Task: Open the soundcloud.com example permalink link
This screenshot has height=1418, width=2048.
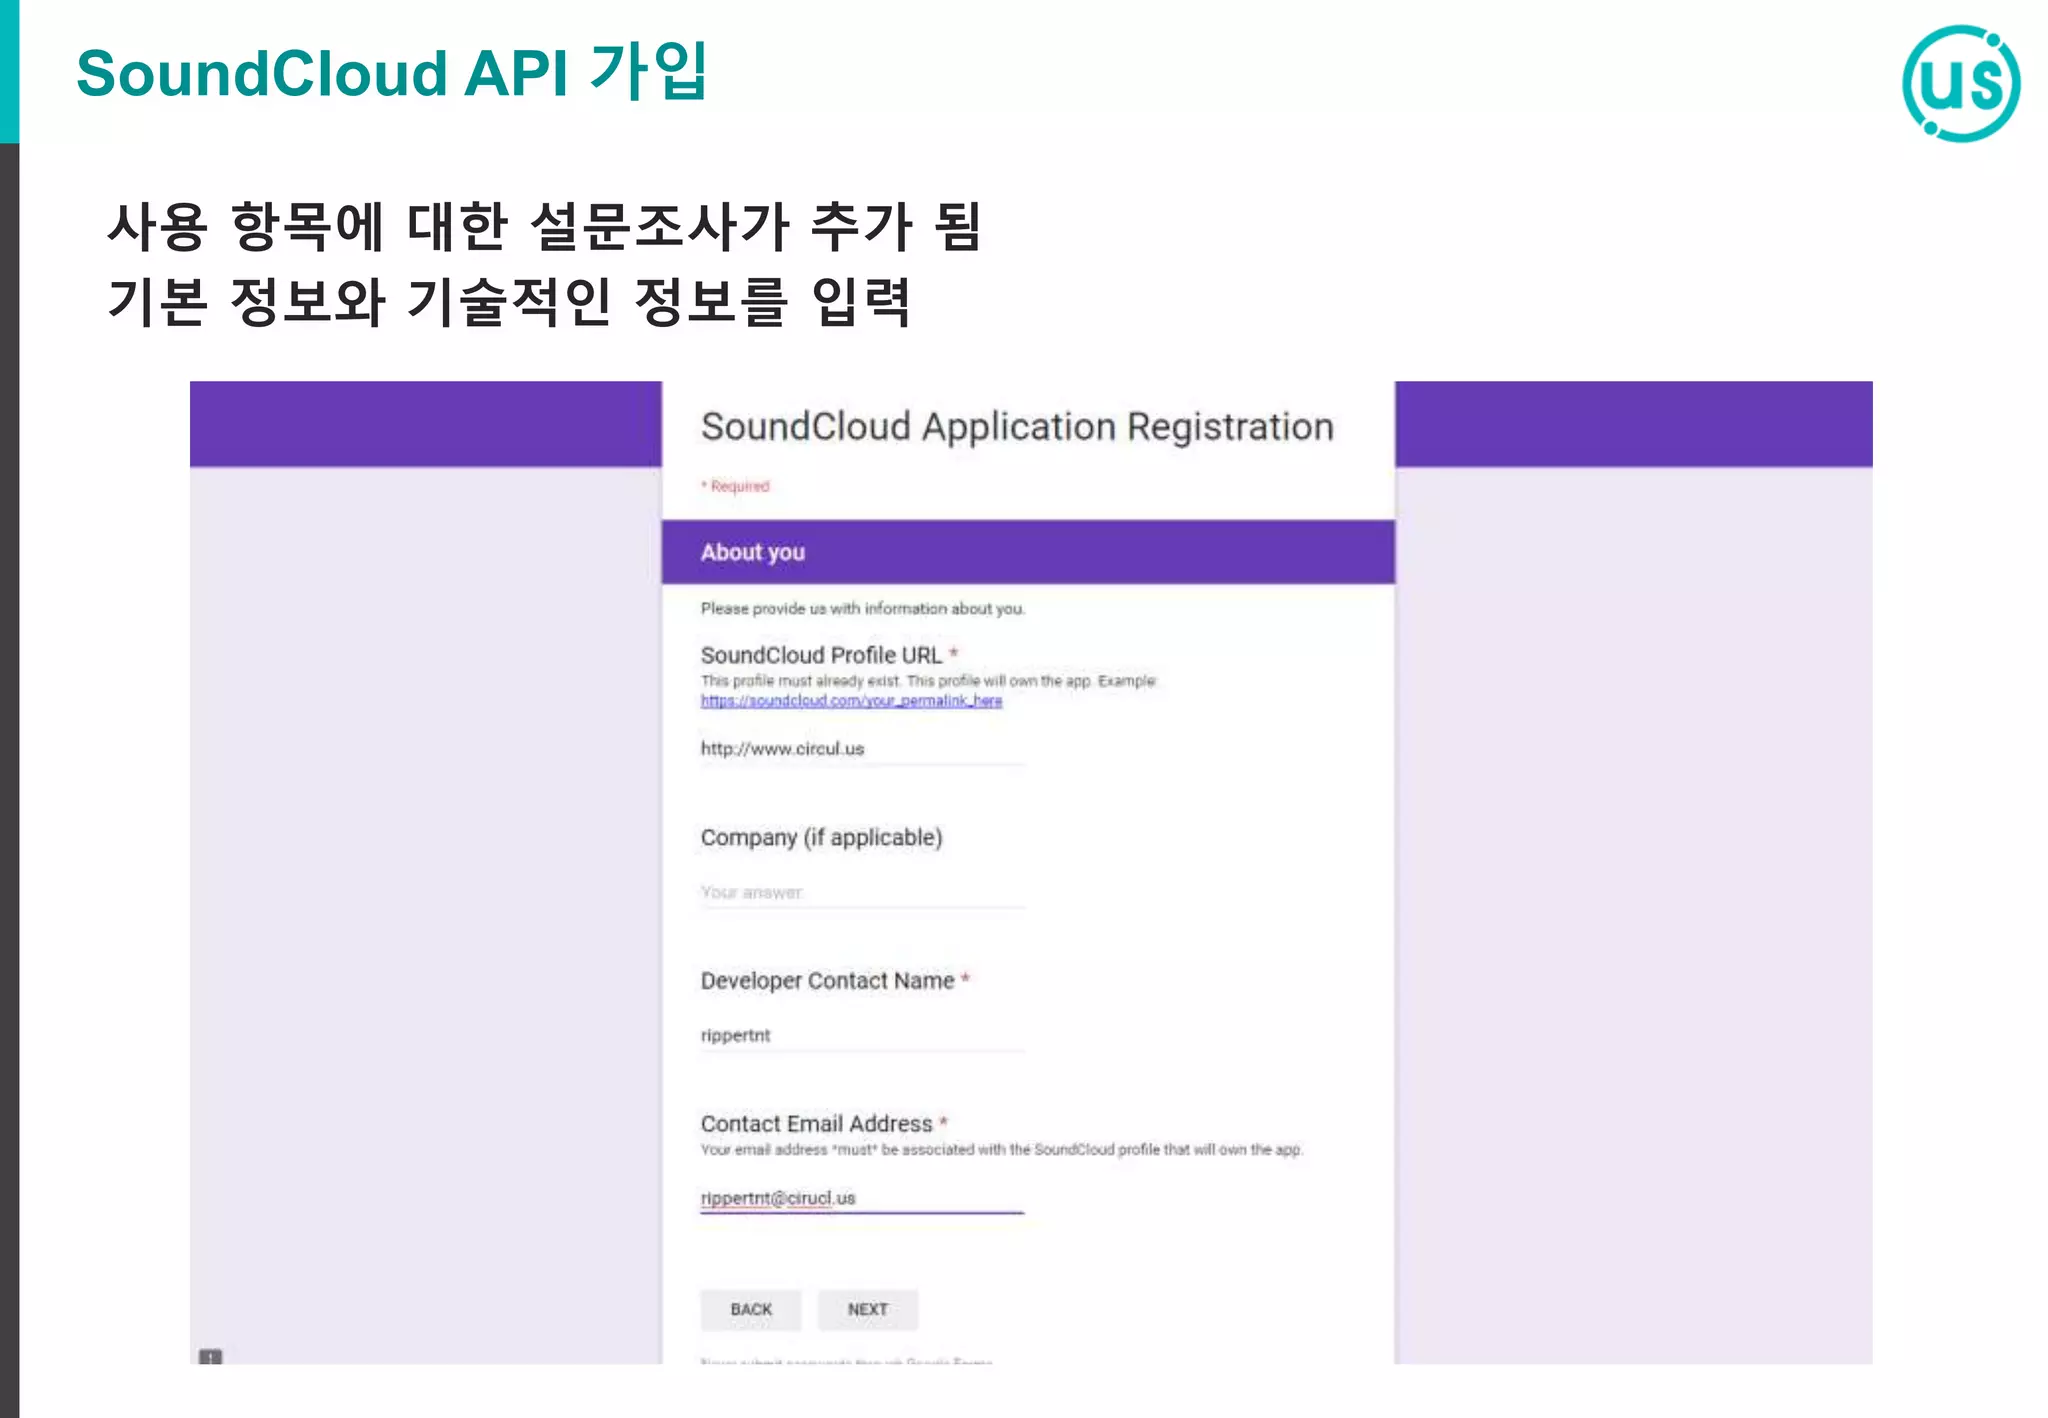Action: (x=851, y=700)
